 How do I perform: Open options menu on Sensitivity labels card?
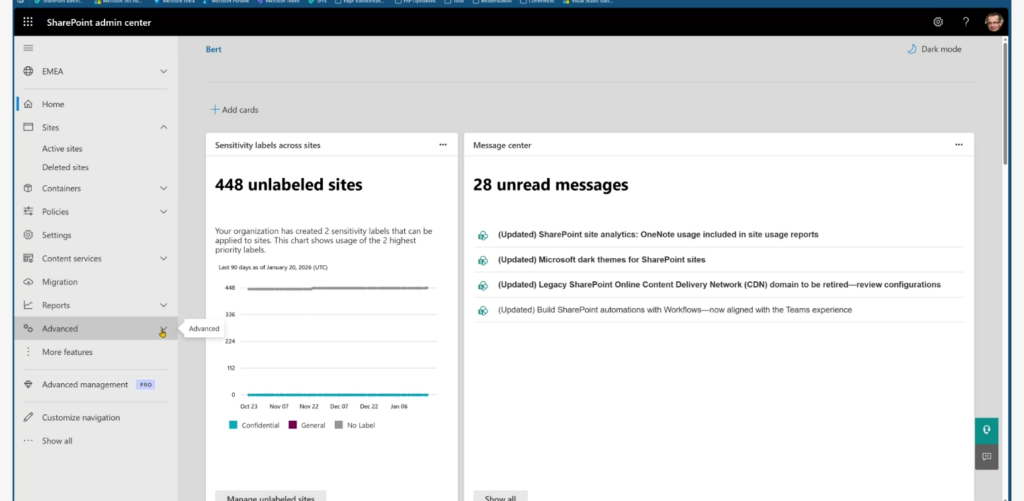pyautogui.click(x=442, y=145)
